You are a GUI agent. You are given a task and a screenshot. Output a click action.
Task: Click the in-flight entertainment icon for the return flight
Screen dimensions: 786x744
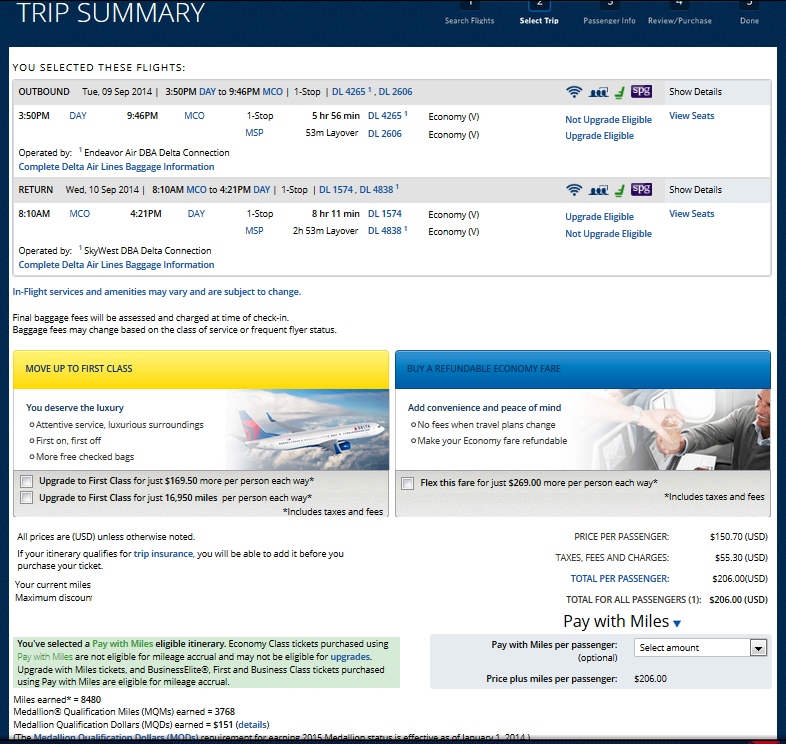pyautogui.click(x=598, y=190)
